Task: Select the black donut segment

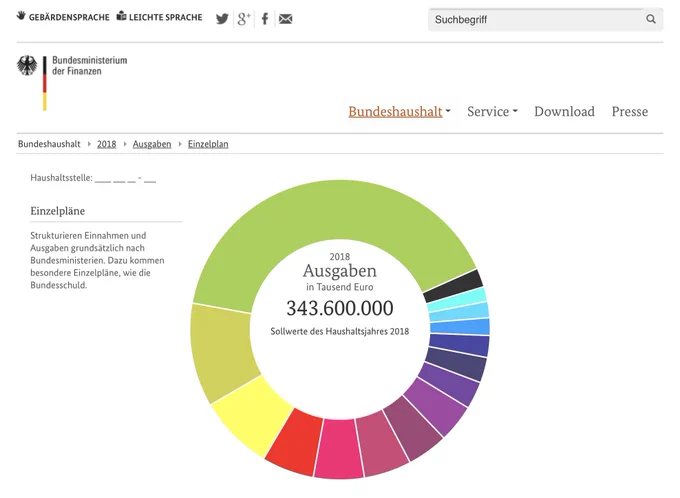Action: point(453,286)
